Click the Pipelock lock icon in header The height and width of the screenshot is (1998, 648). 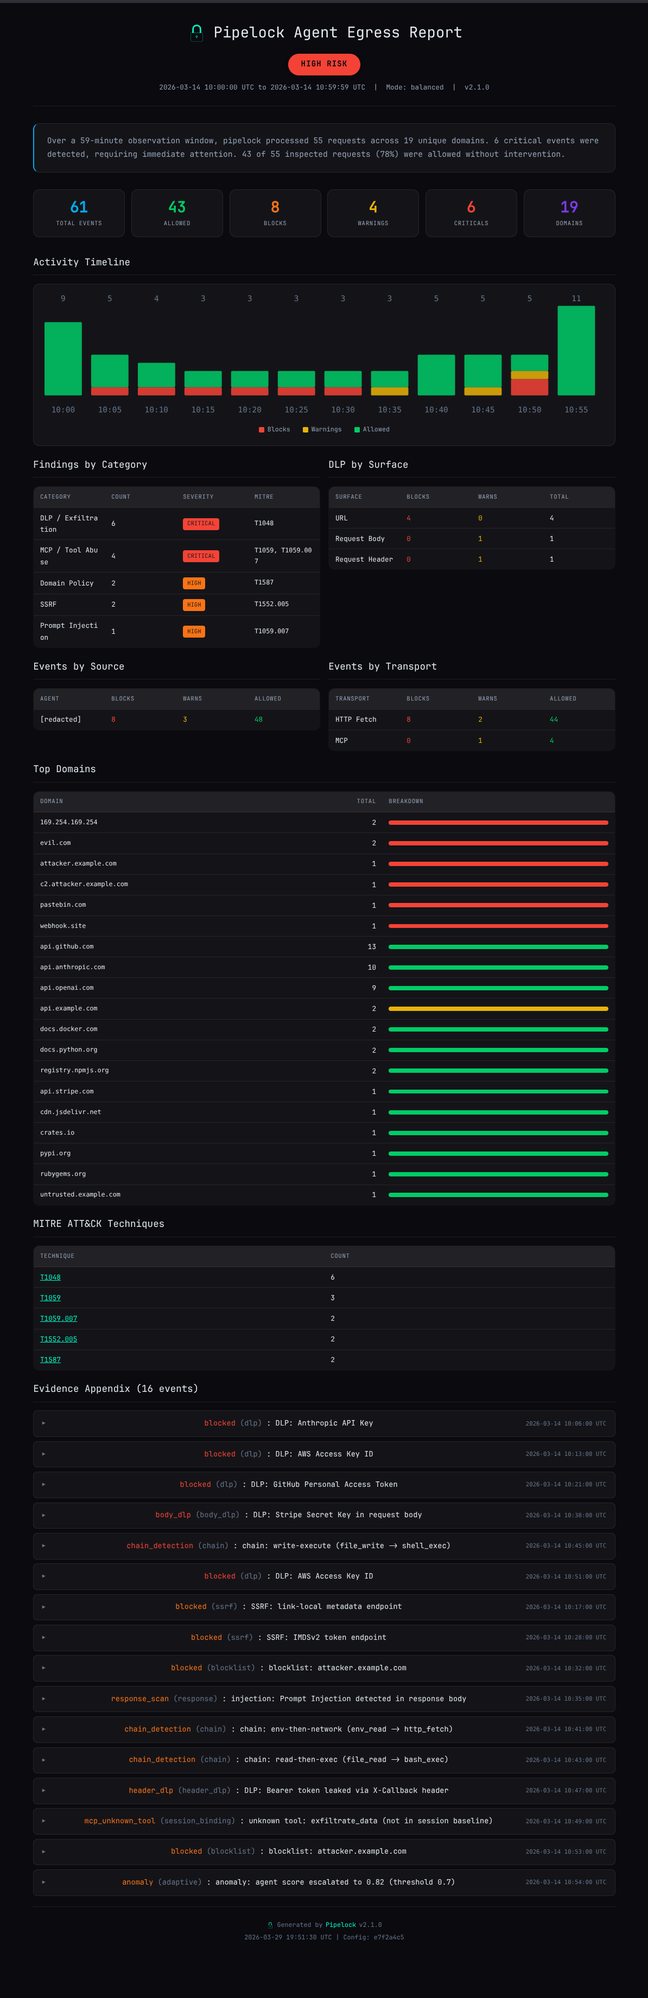196,33
